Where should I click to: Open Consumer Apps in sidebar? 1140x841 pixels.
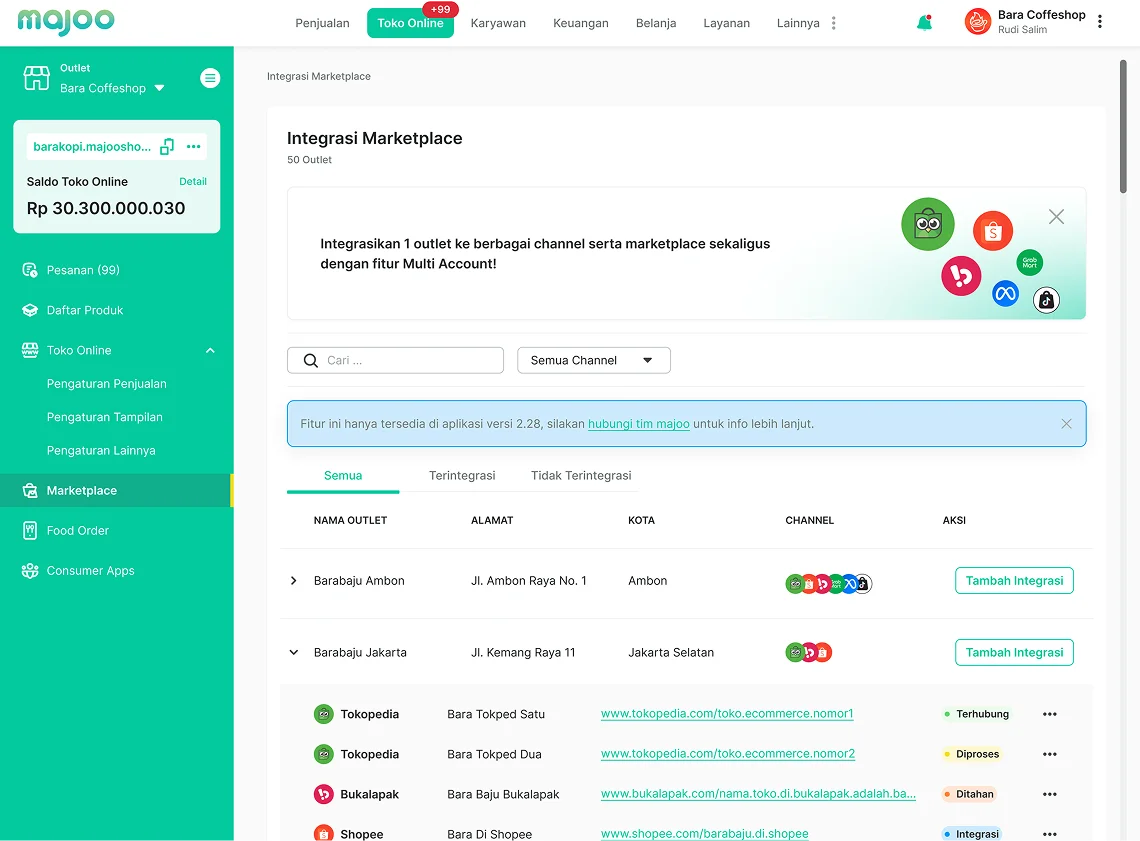click(90, 571)
